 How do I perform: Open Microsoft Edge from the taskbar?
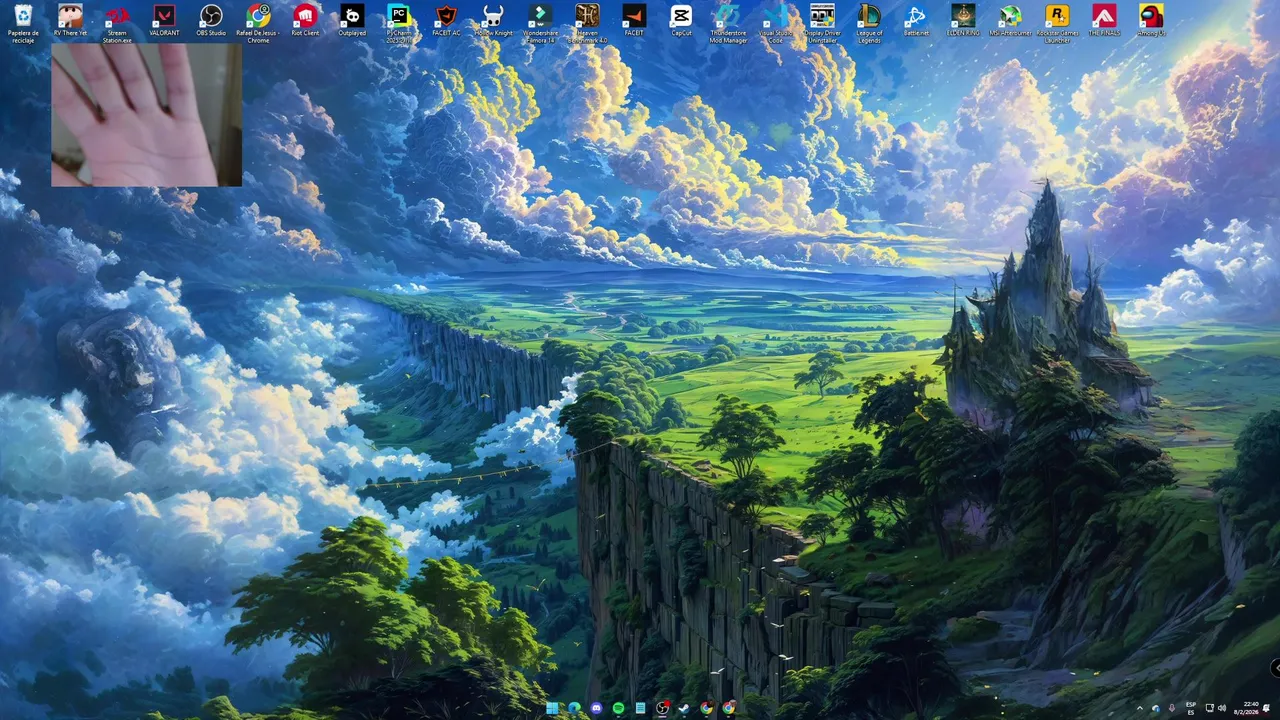pos(574,708)
